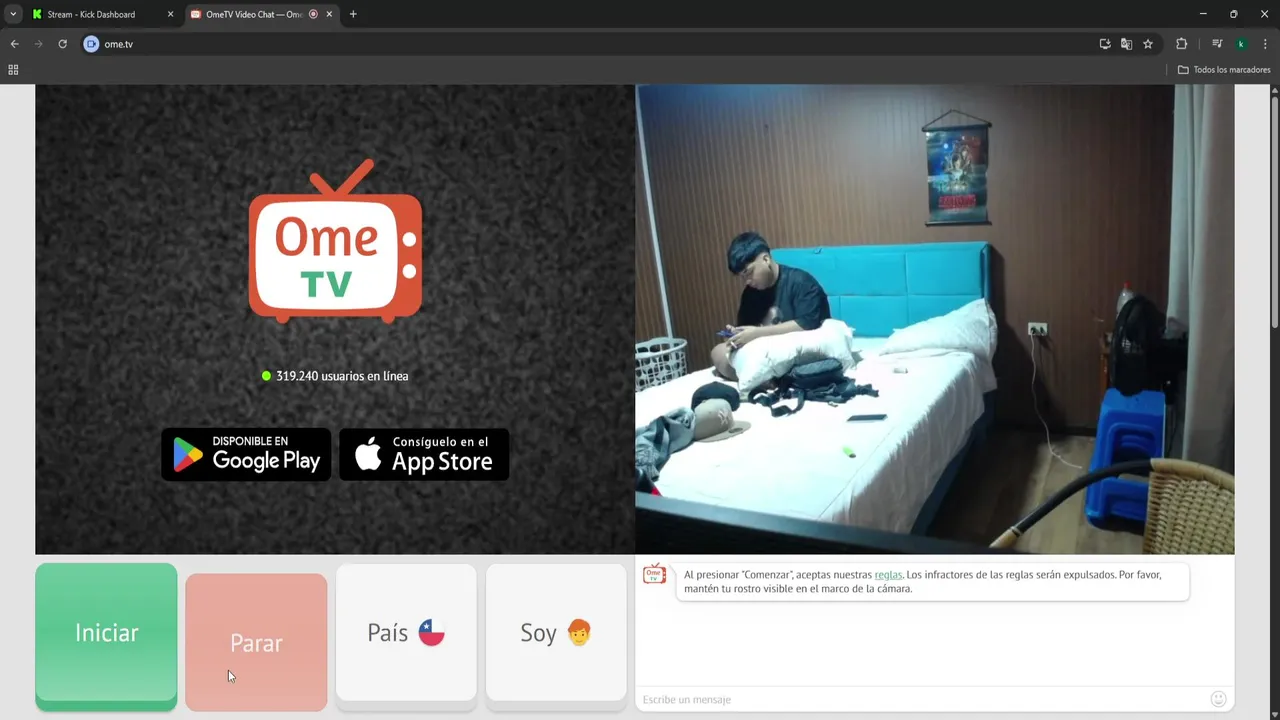
Task: Click the OmeTV television logo
Action: pos(335,241)
